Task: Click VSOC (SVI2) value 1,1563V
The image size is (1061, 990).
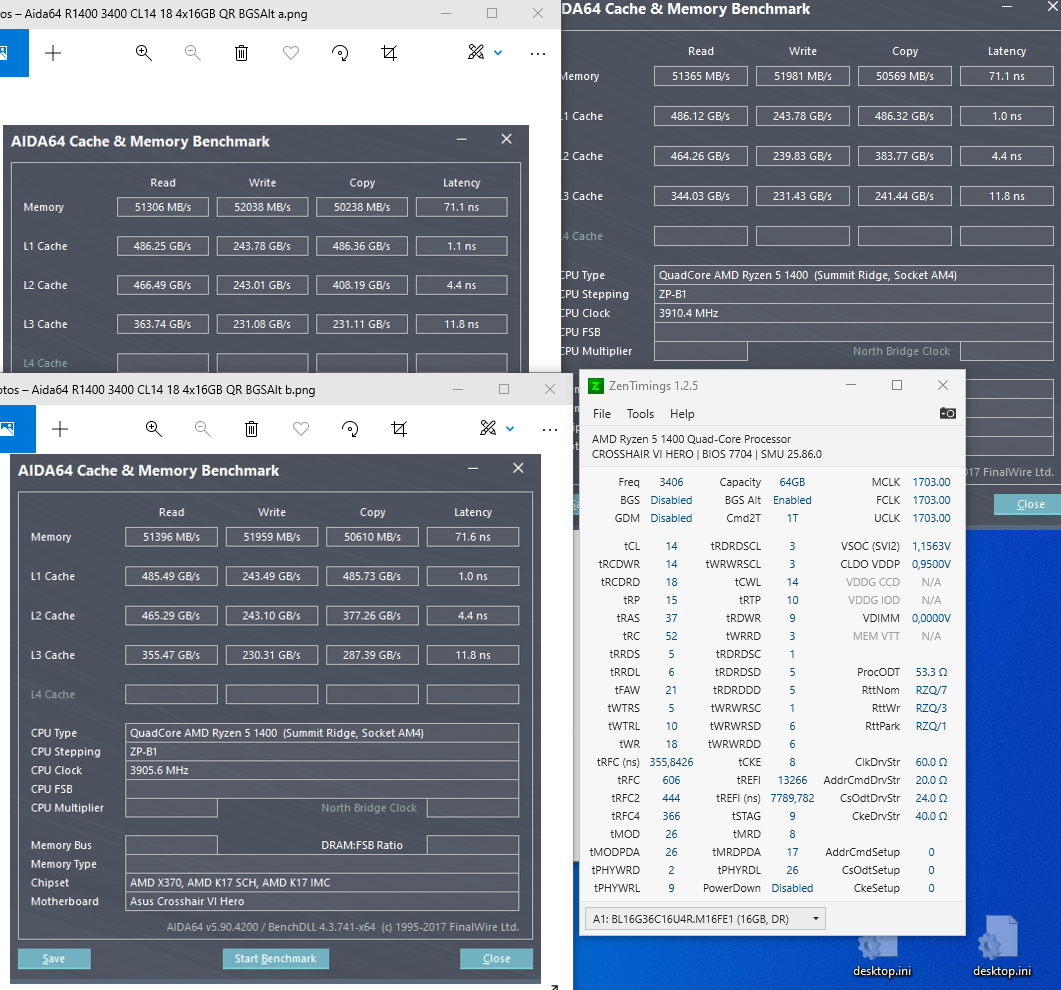Action: 931,546
